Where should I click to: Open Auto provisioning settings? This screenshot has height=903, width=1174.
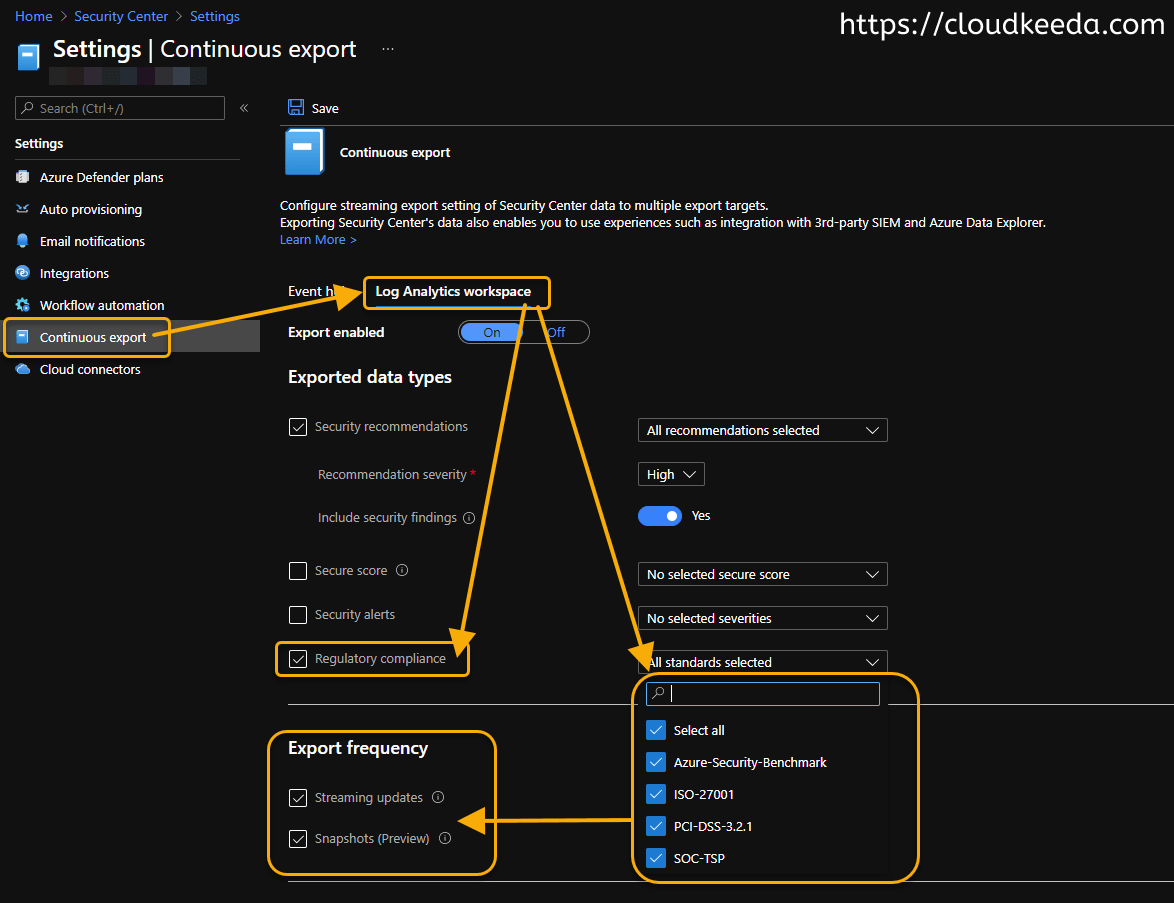tap(91, 210)
